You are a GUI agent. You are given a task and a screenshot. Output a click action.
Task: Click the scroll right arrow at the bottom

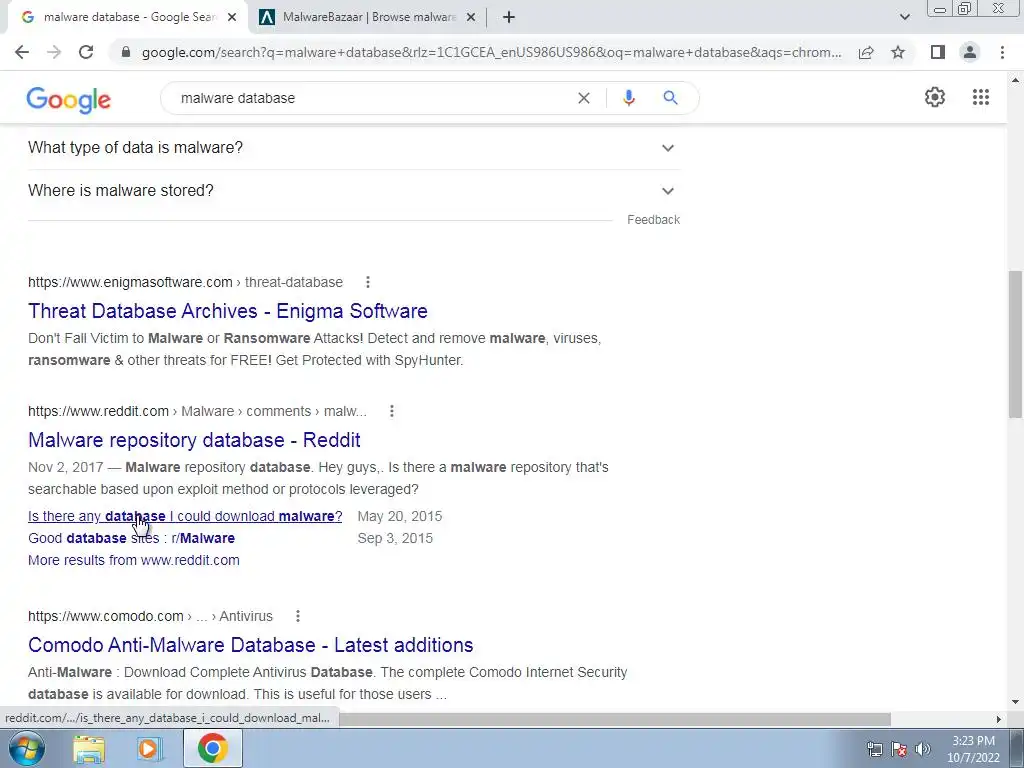(998, 719)
